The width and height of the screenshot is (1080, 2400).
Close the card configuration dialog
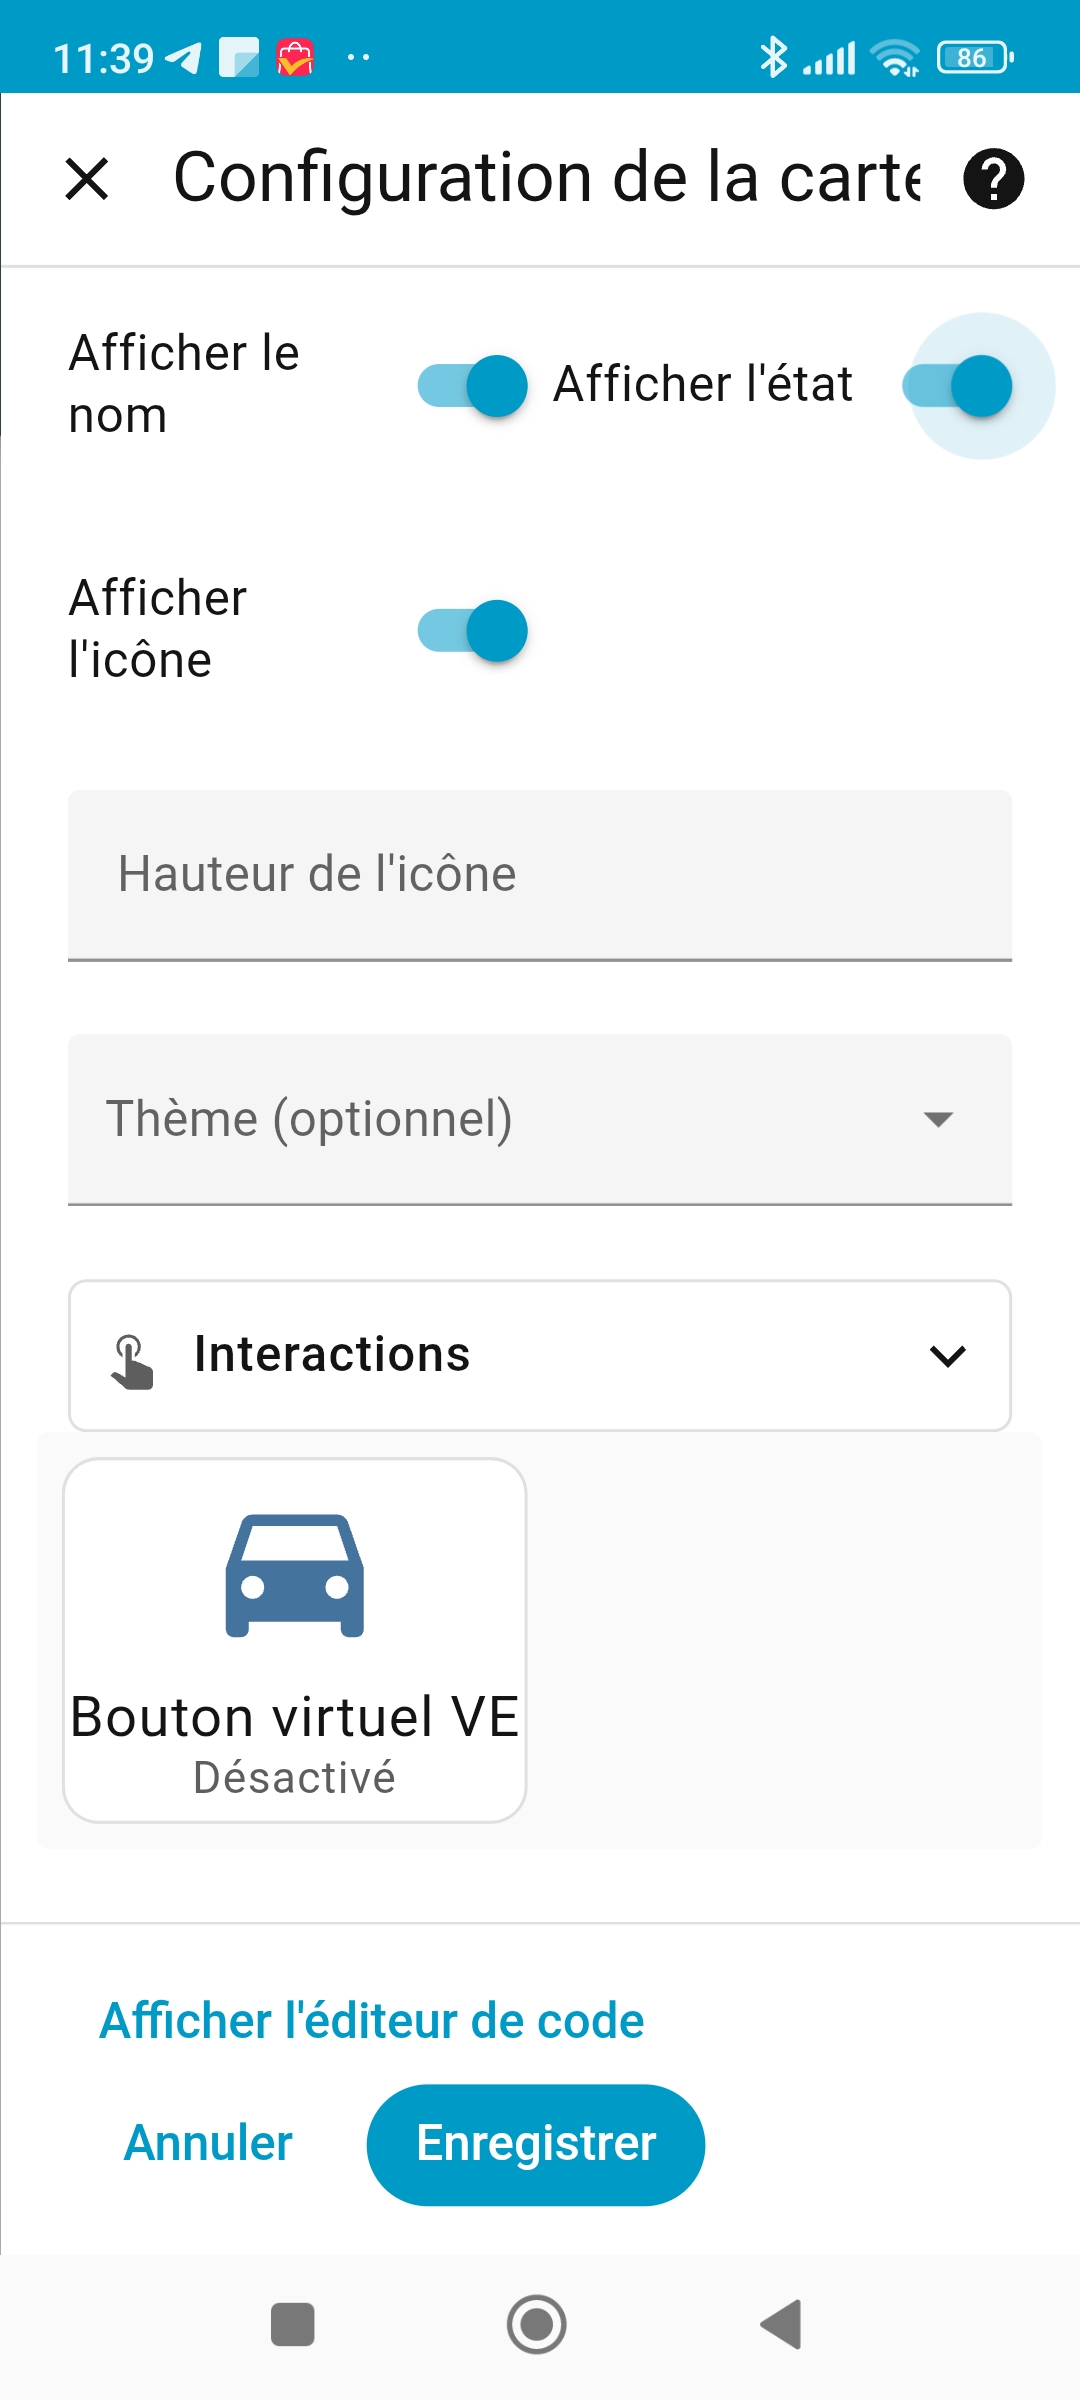87,180
